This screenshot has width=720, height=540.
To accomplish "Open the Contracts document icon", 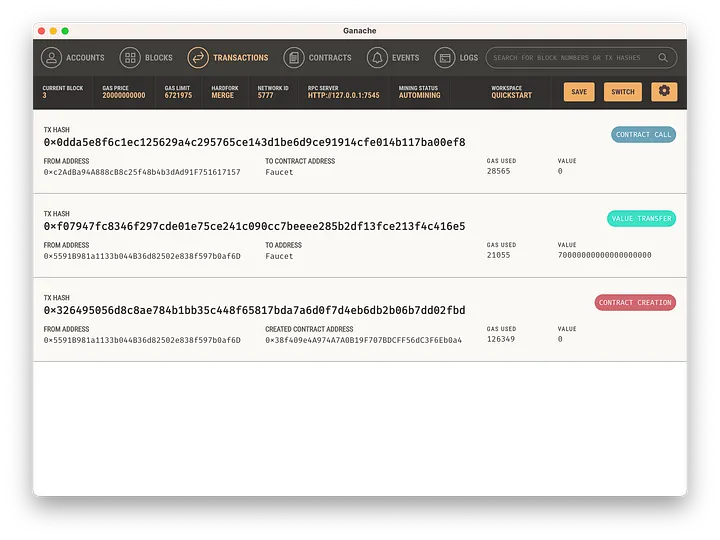I will 293,58.
